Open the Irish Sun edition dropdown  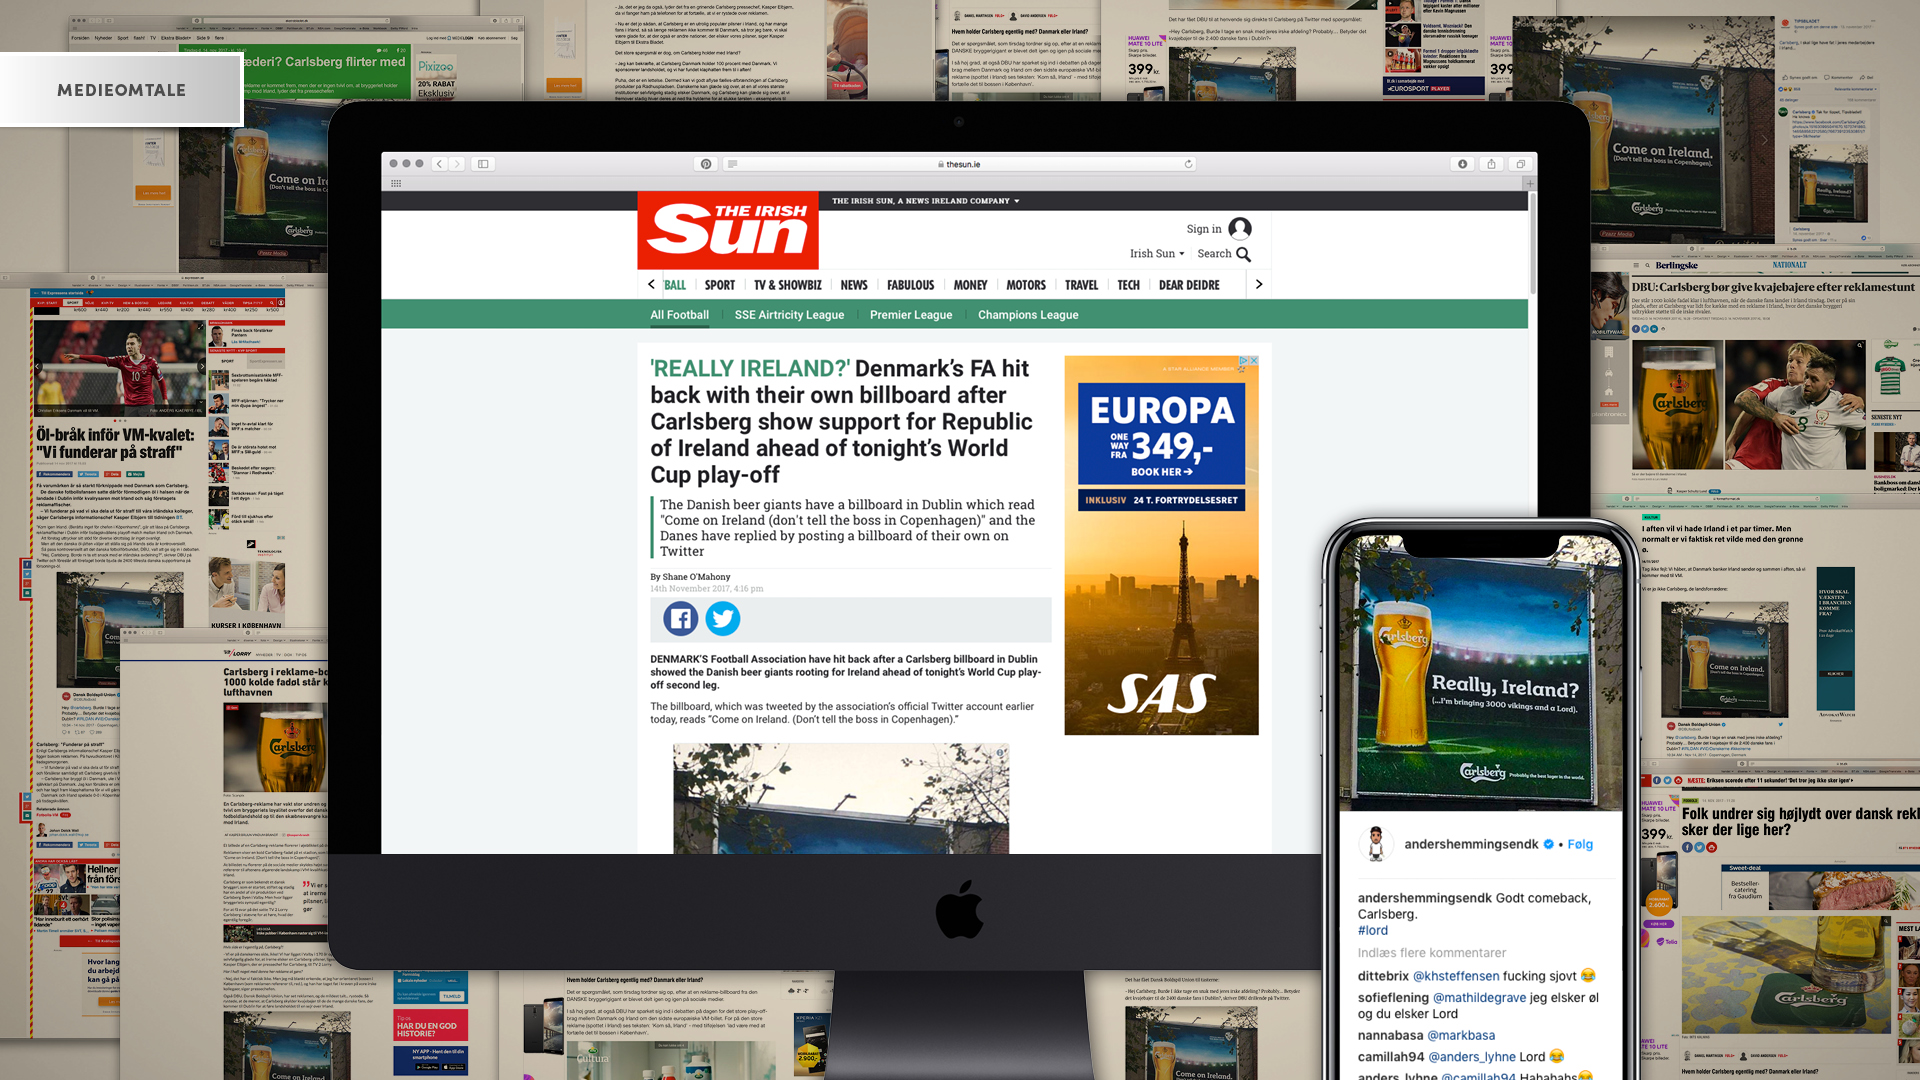click(x=1157, y=254)
